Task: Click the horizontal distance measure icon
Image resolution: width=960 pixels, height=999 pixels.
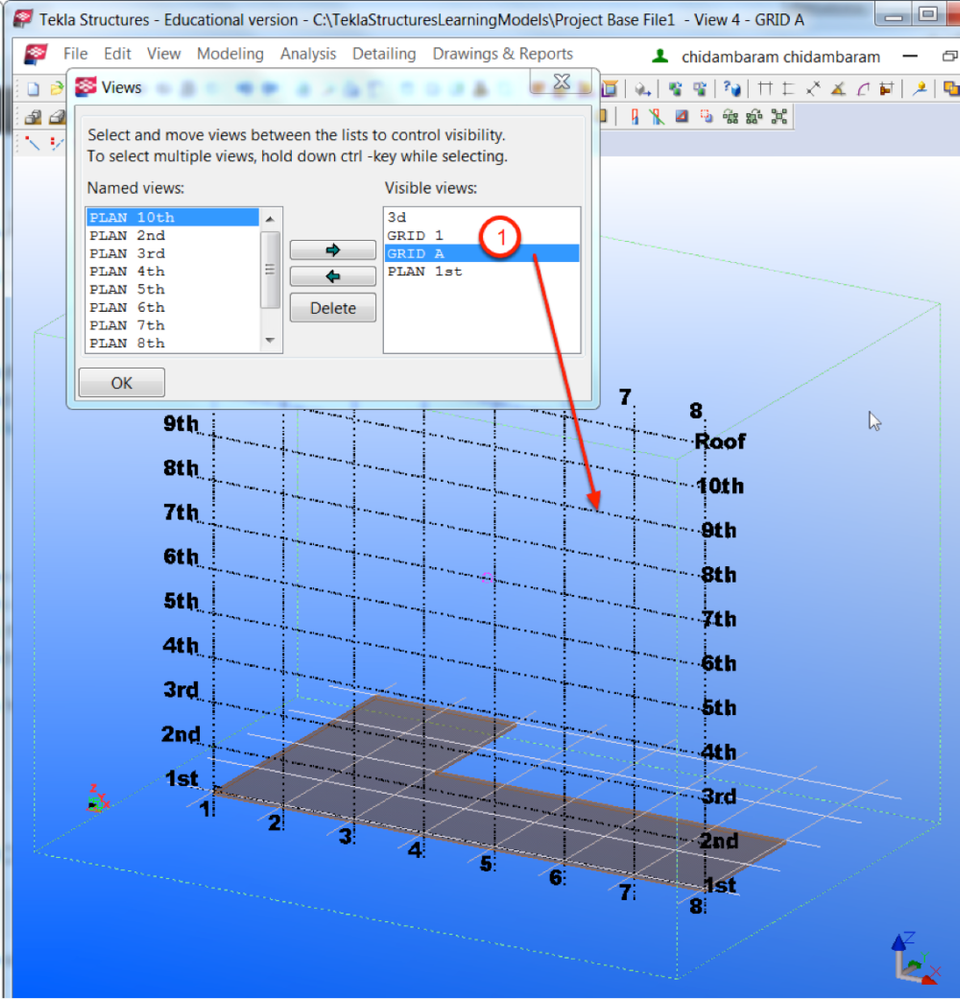Action: 766,89
